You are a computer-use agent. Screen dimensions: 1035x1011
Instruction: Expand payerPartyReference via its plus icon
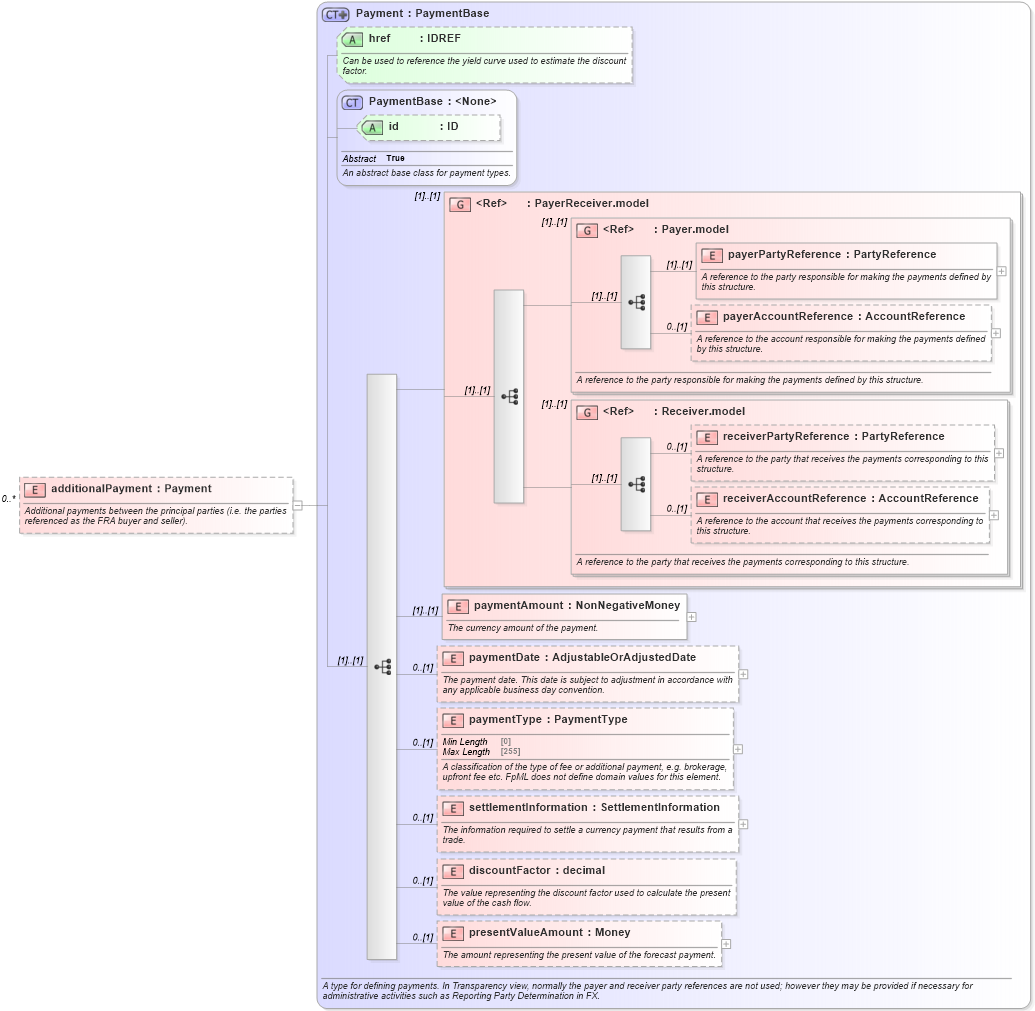[x=1000, y=270]
